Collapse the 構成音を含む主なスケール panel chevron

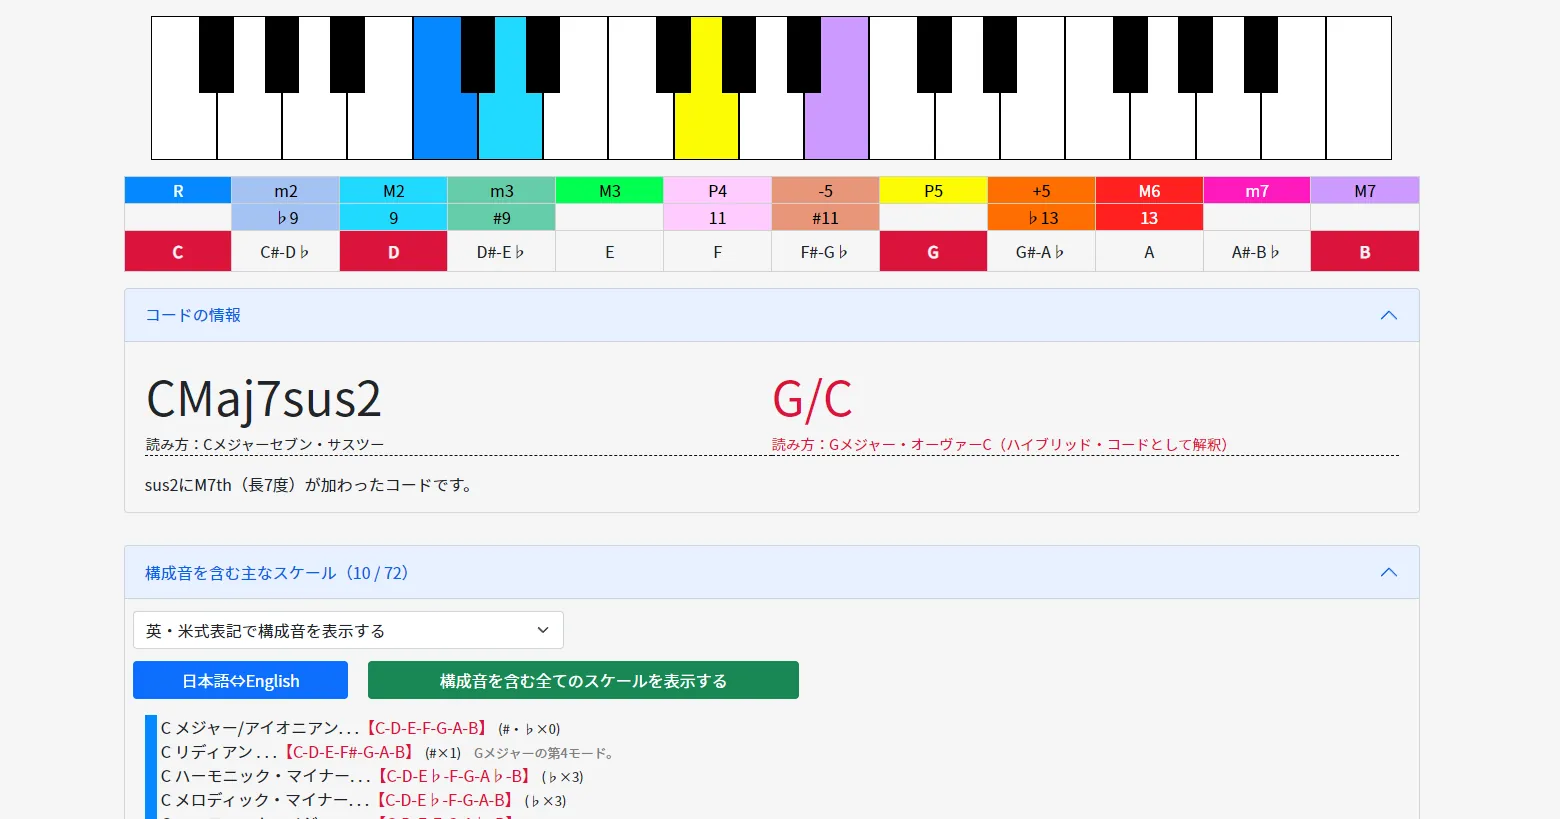click(x=1388, y=572)
